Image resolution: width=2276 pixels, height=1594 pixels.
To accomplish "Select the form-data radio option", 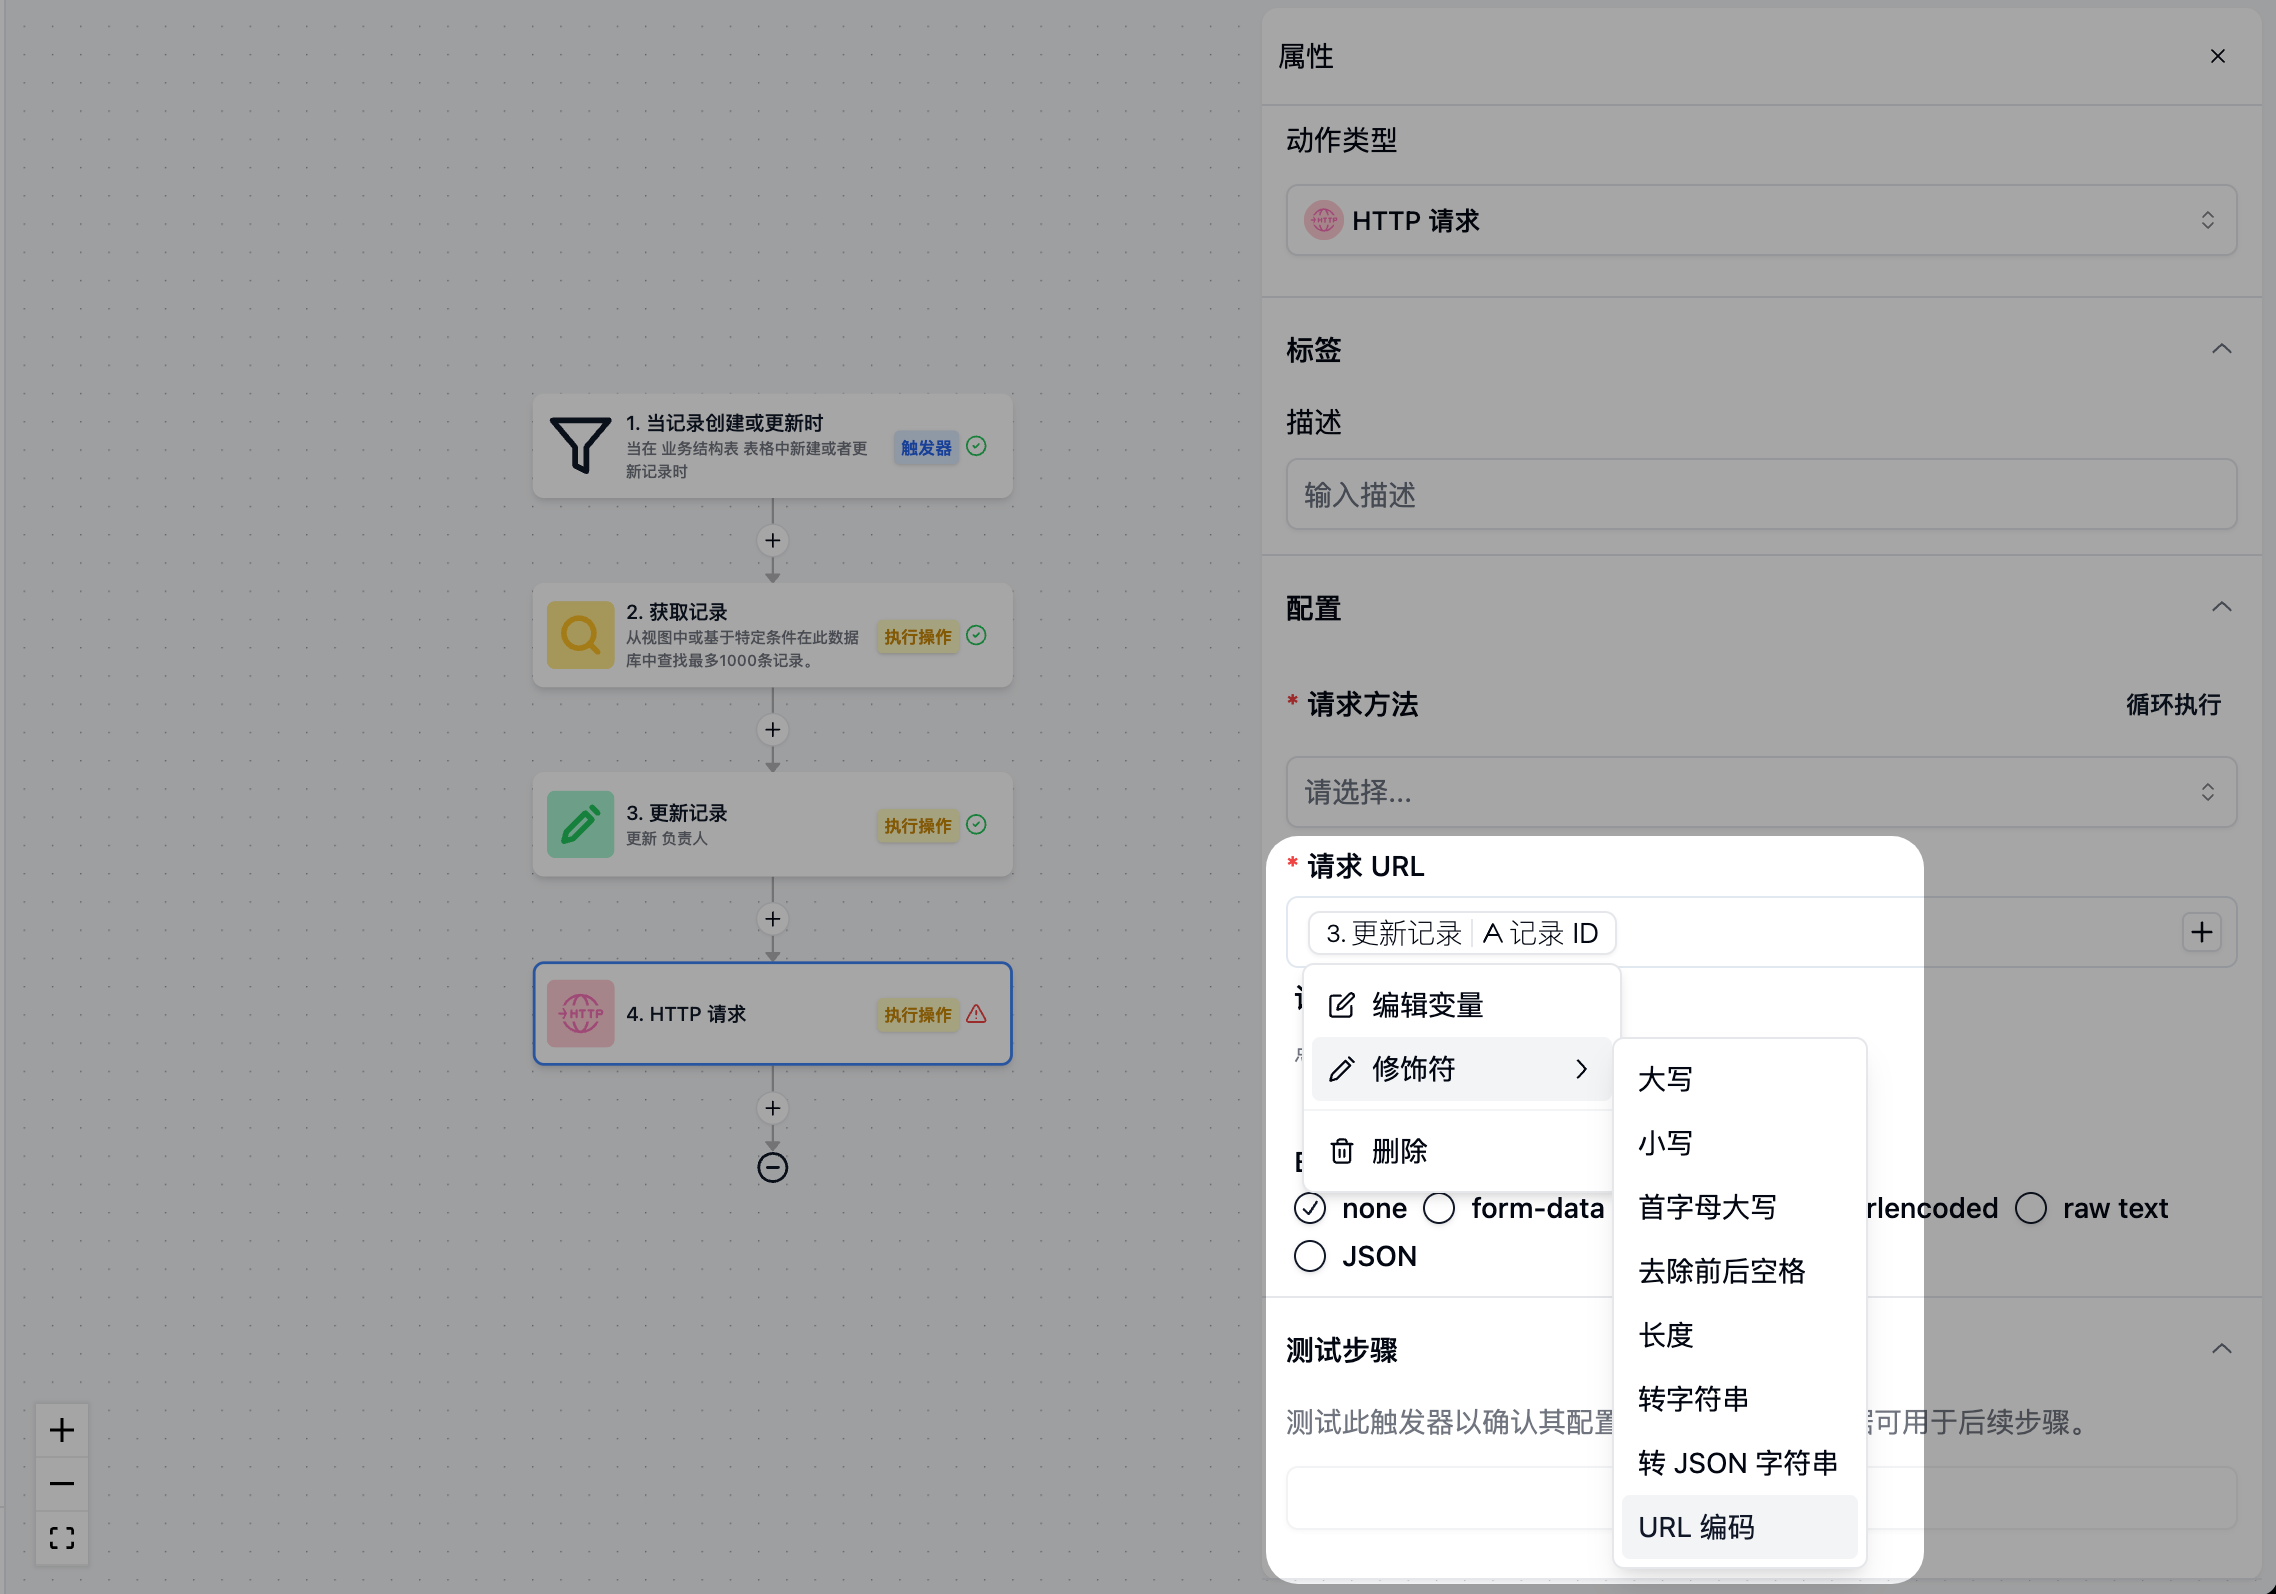I will [x=1439, y=1208].
